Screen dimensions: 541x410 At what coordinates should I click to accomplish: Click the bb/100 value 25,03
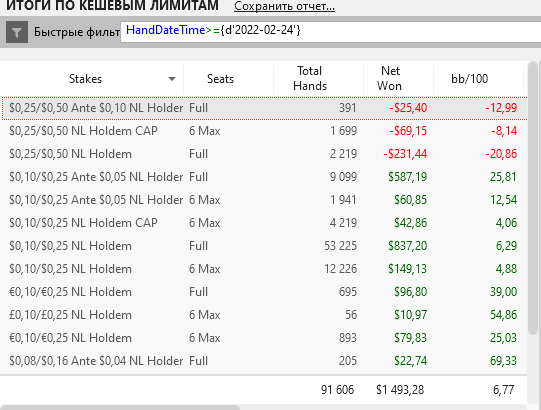[x=503, y=338]
